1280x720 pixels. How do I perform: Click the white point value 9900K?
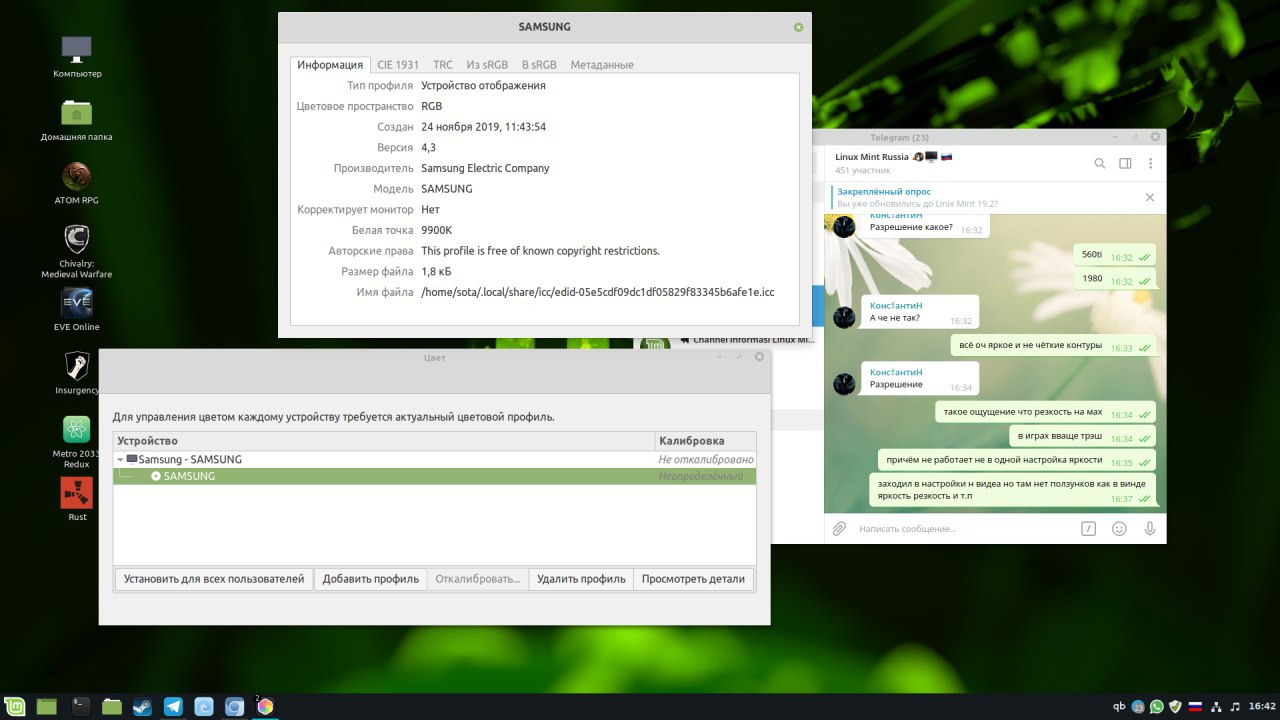pos(437,230)
